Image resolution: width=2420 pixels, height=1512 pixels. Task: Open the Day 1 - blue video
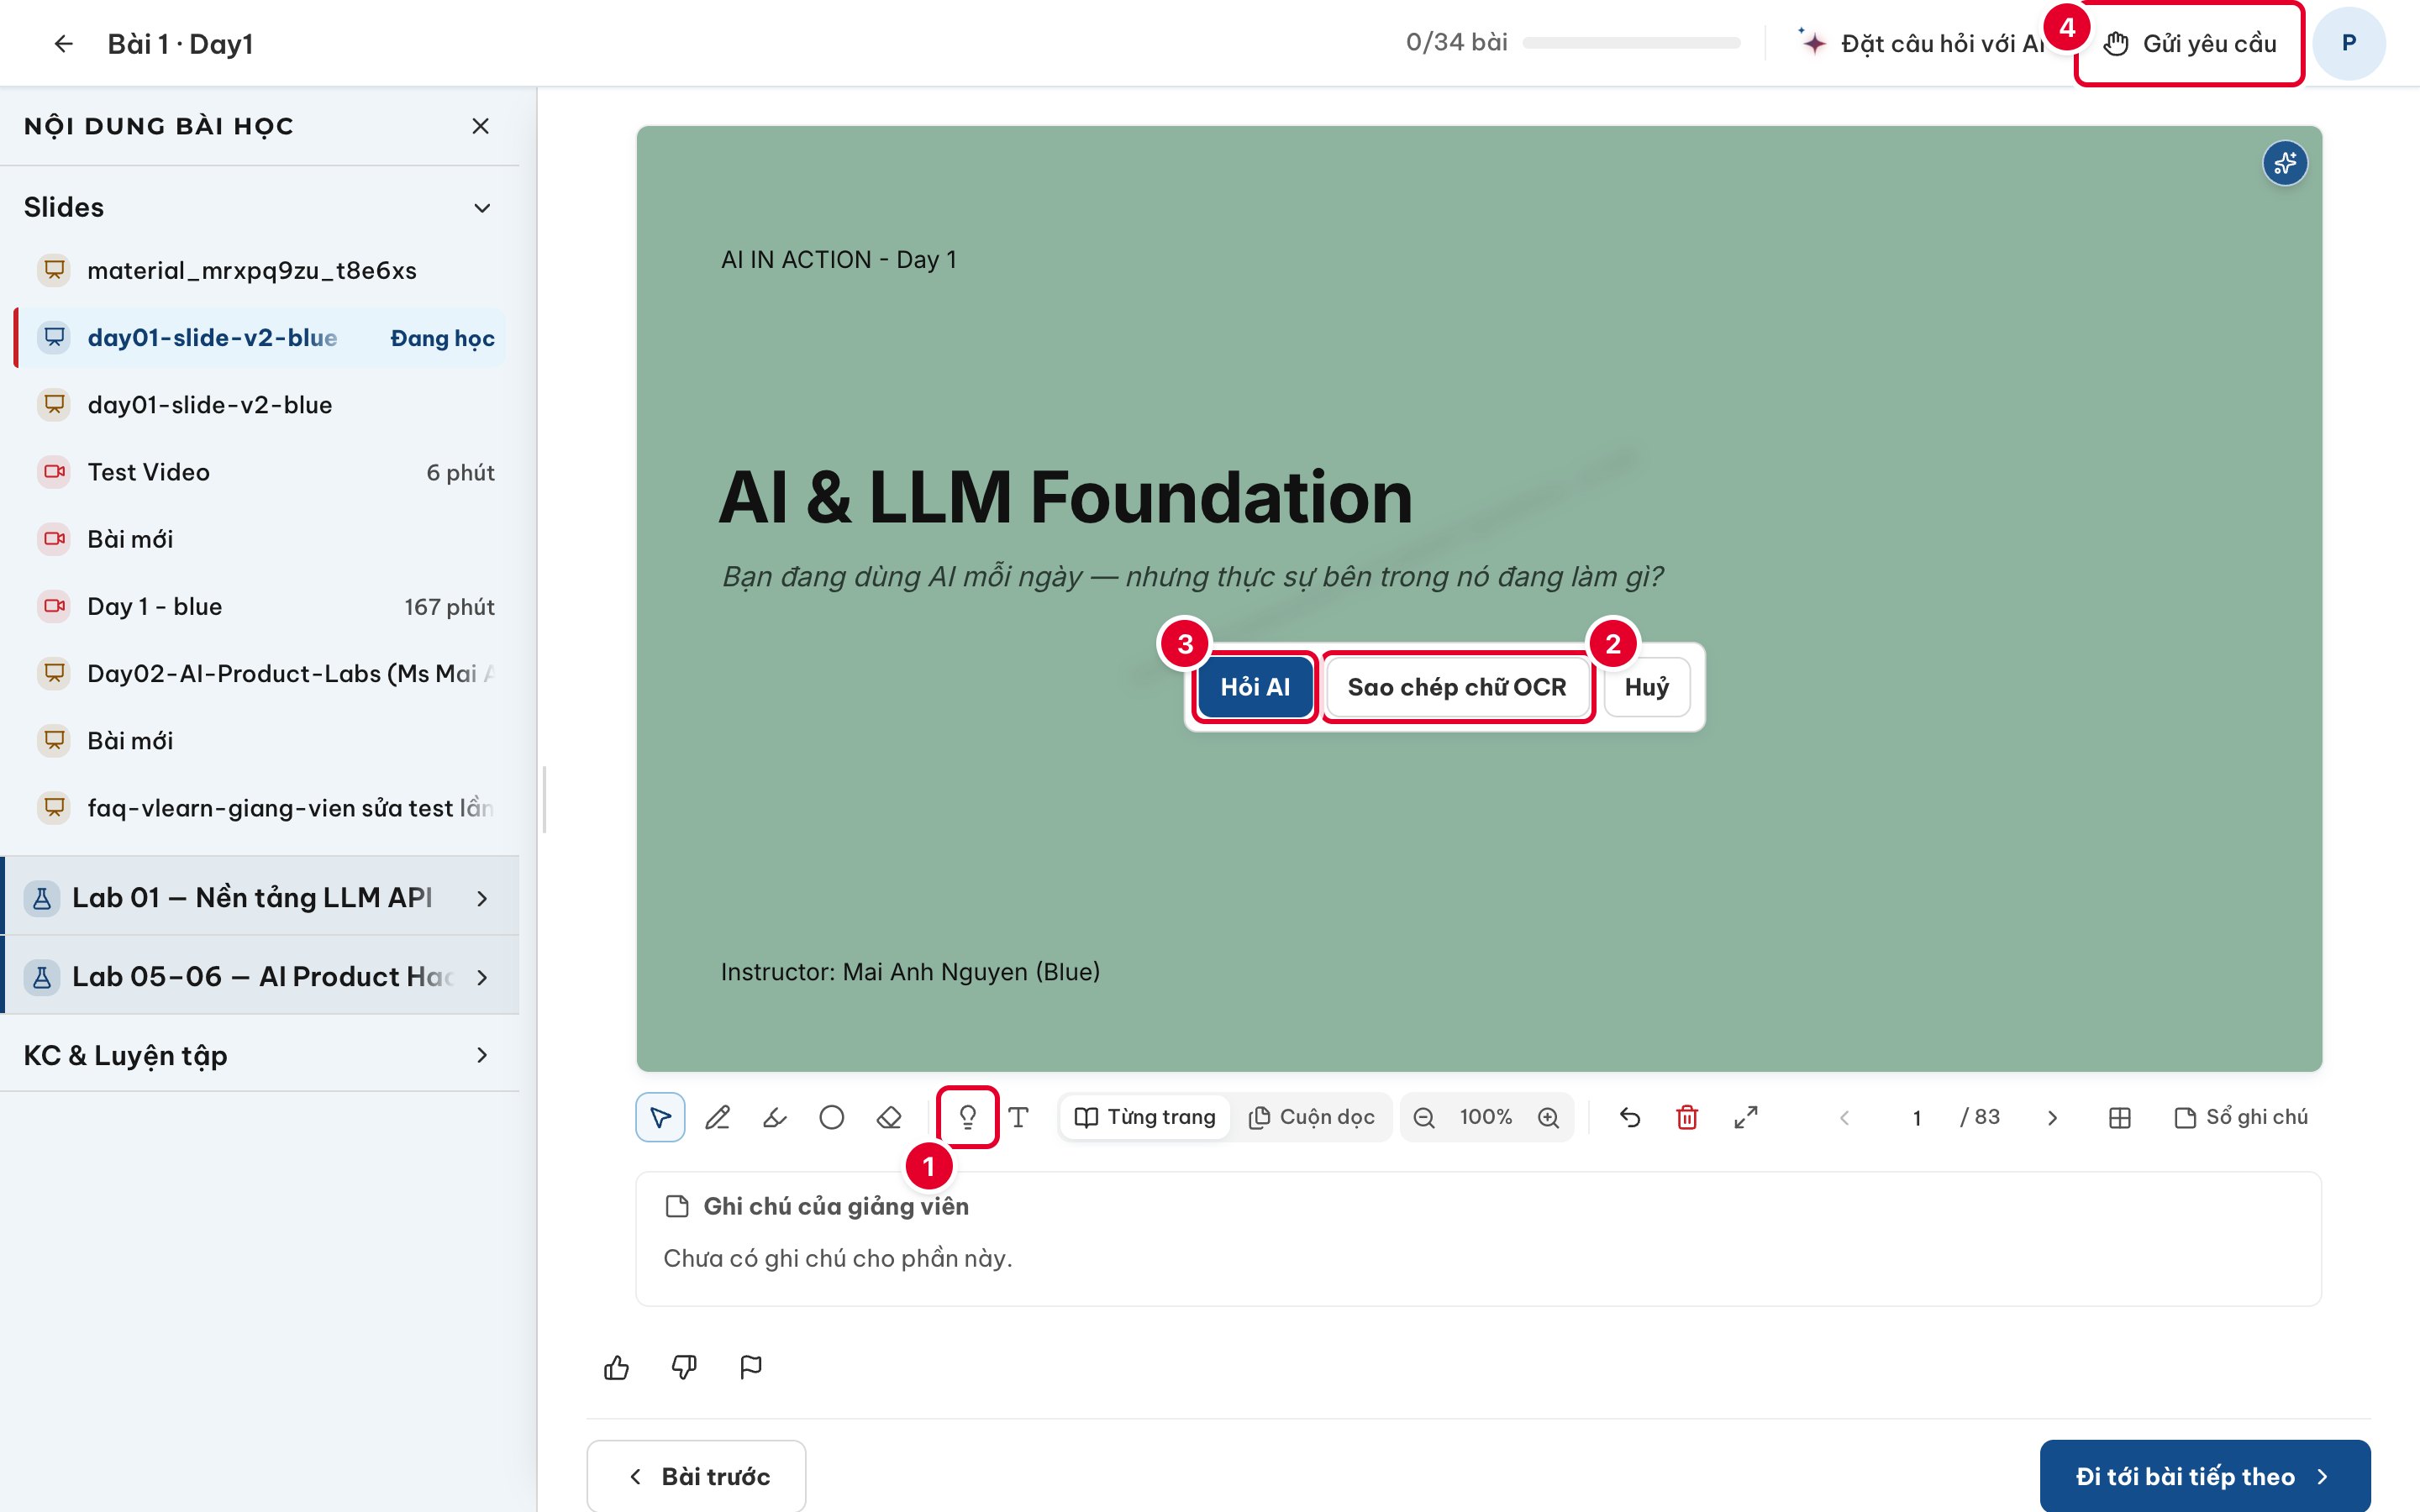pos(260,606)
